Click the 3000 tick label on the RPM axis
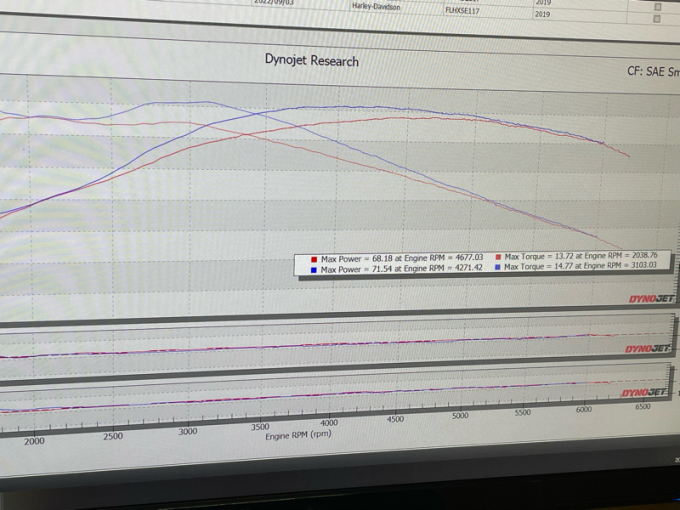 pos(188,432)
